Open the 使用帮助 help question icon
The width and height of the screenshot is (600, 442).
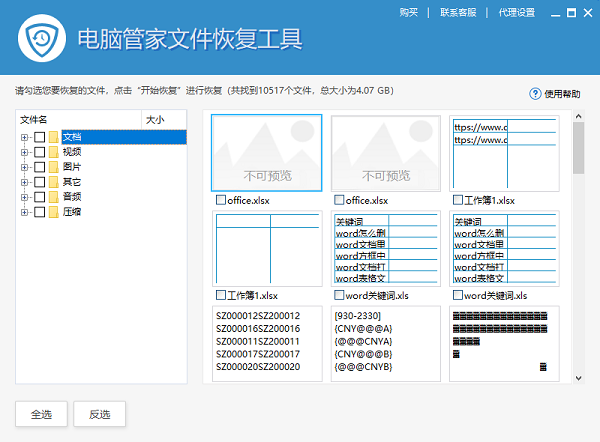tap(535, 94)
